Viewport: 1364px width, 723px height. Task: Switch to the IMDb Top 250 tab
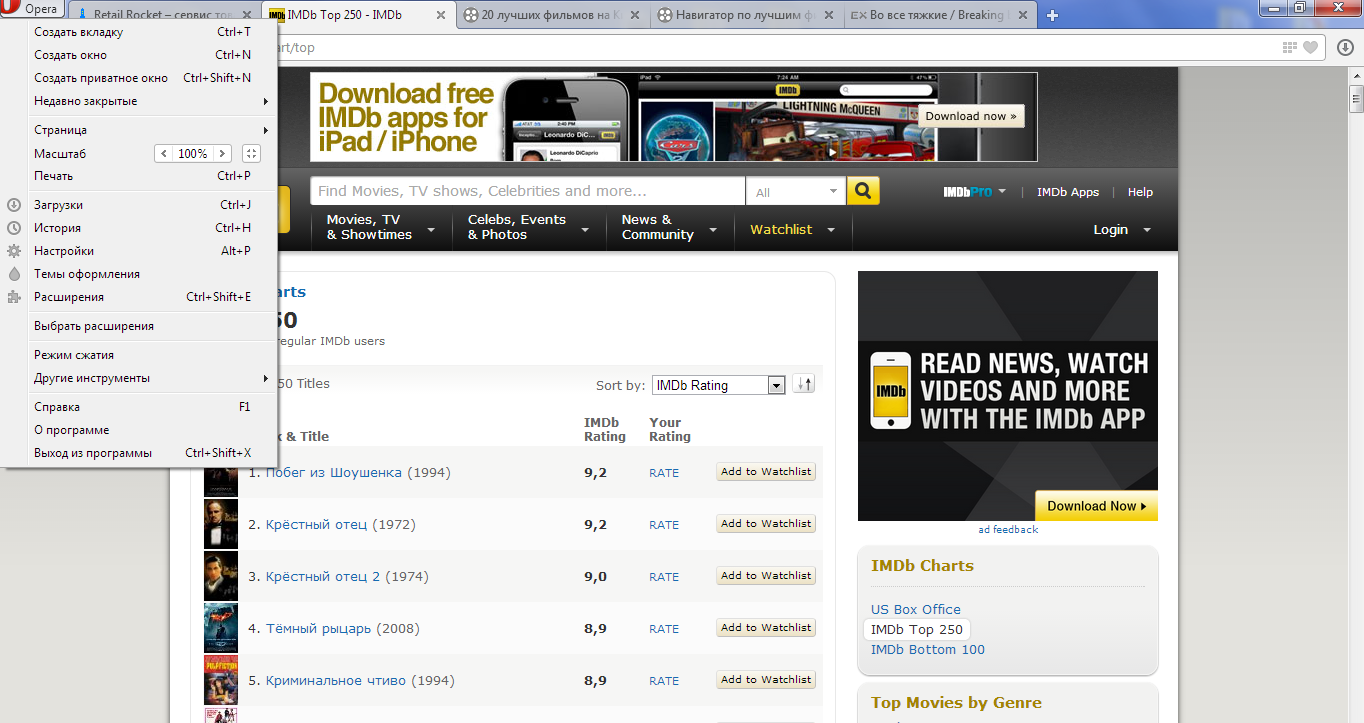357,15
